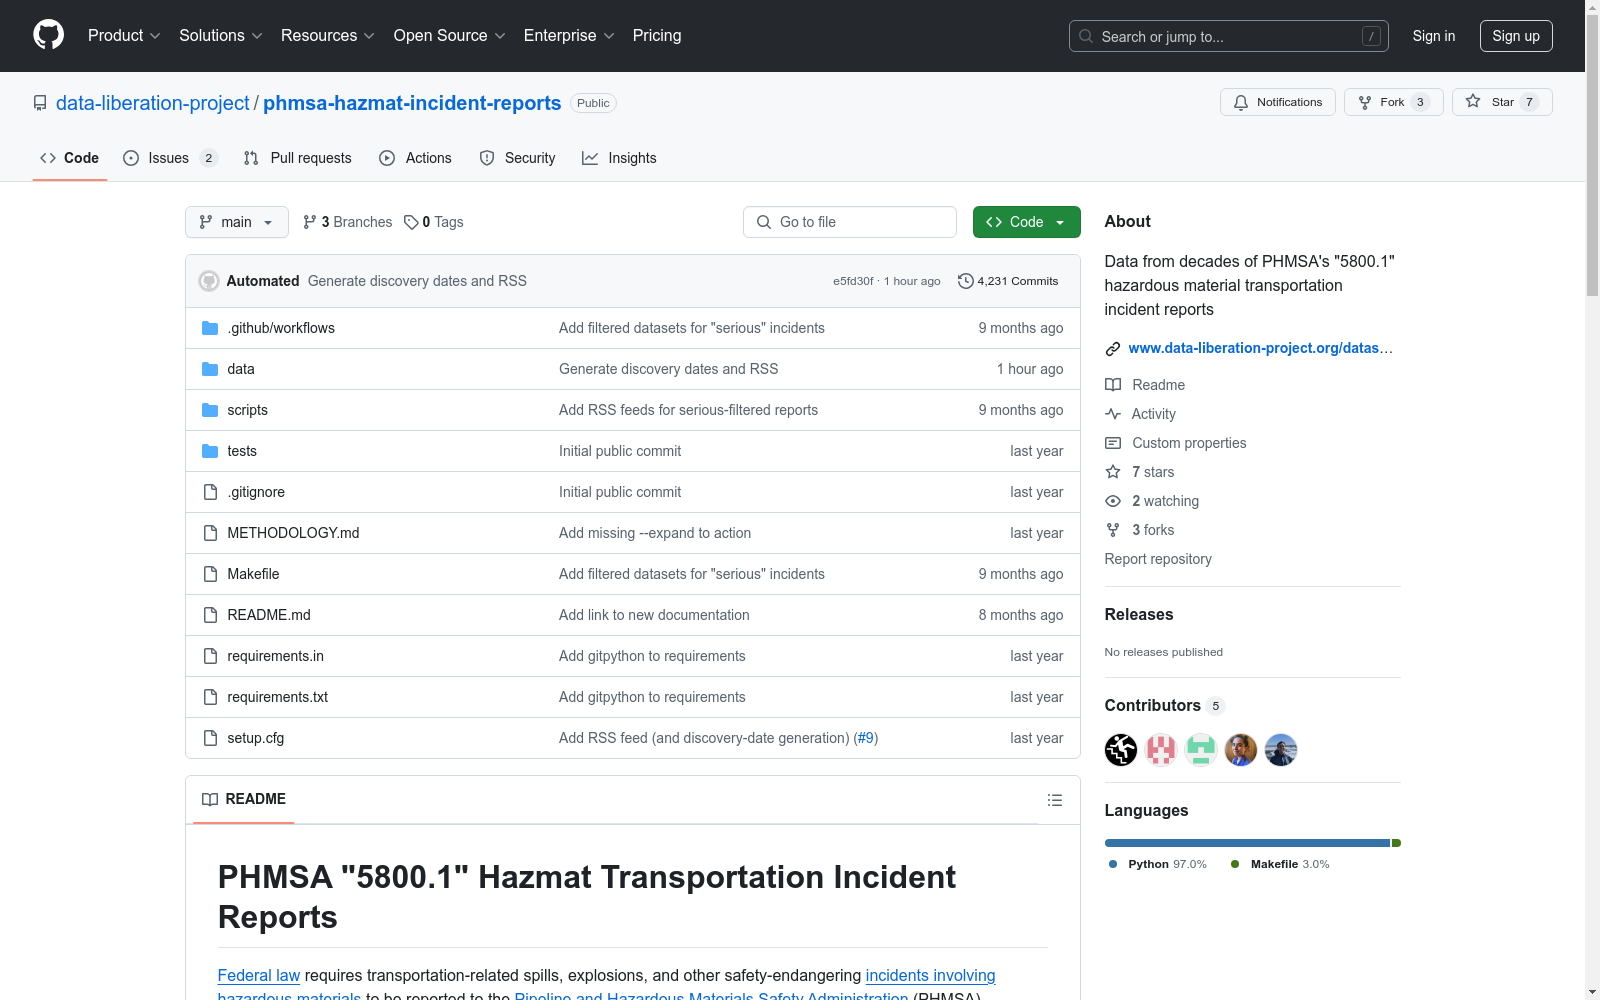Screen dimensions: 1600x1000
Task: Open the .github/workflows folder
Action: point(281,328)
